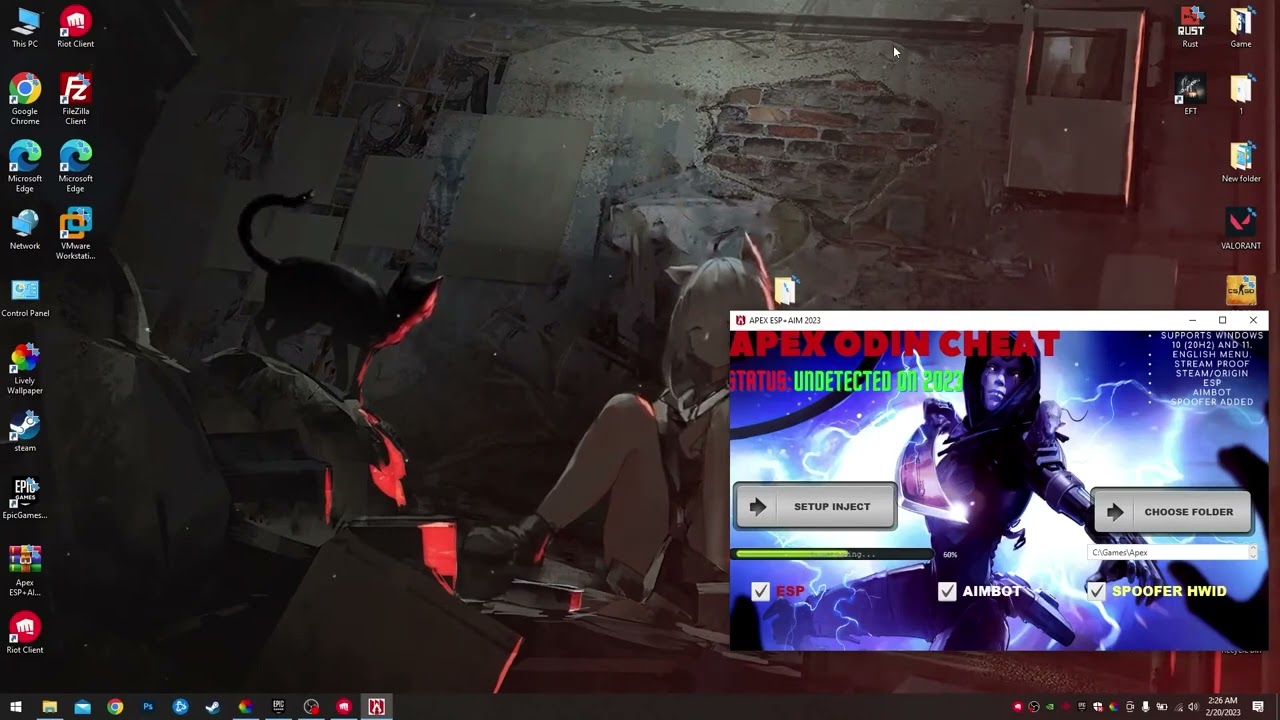Viewport: 1280px width, 720px height.
Task: Select the steam desktop shortcut
Action: 25,432
